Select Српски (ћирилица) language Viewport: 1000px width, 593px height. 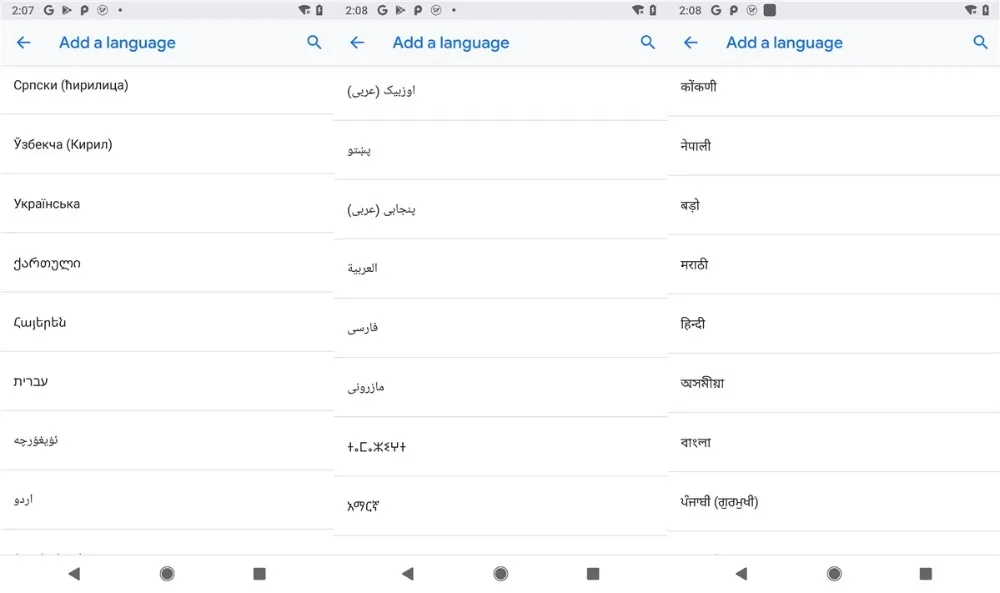(x=166, y=85)
